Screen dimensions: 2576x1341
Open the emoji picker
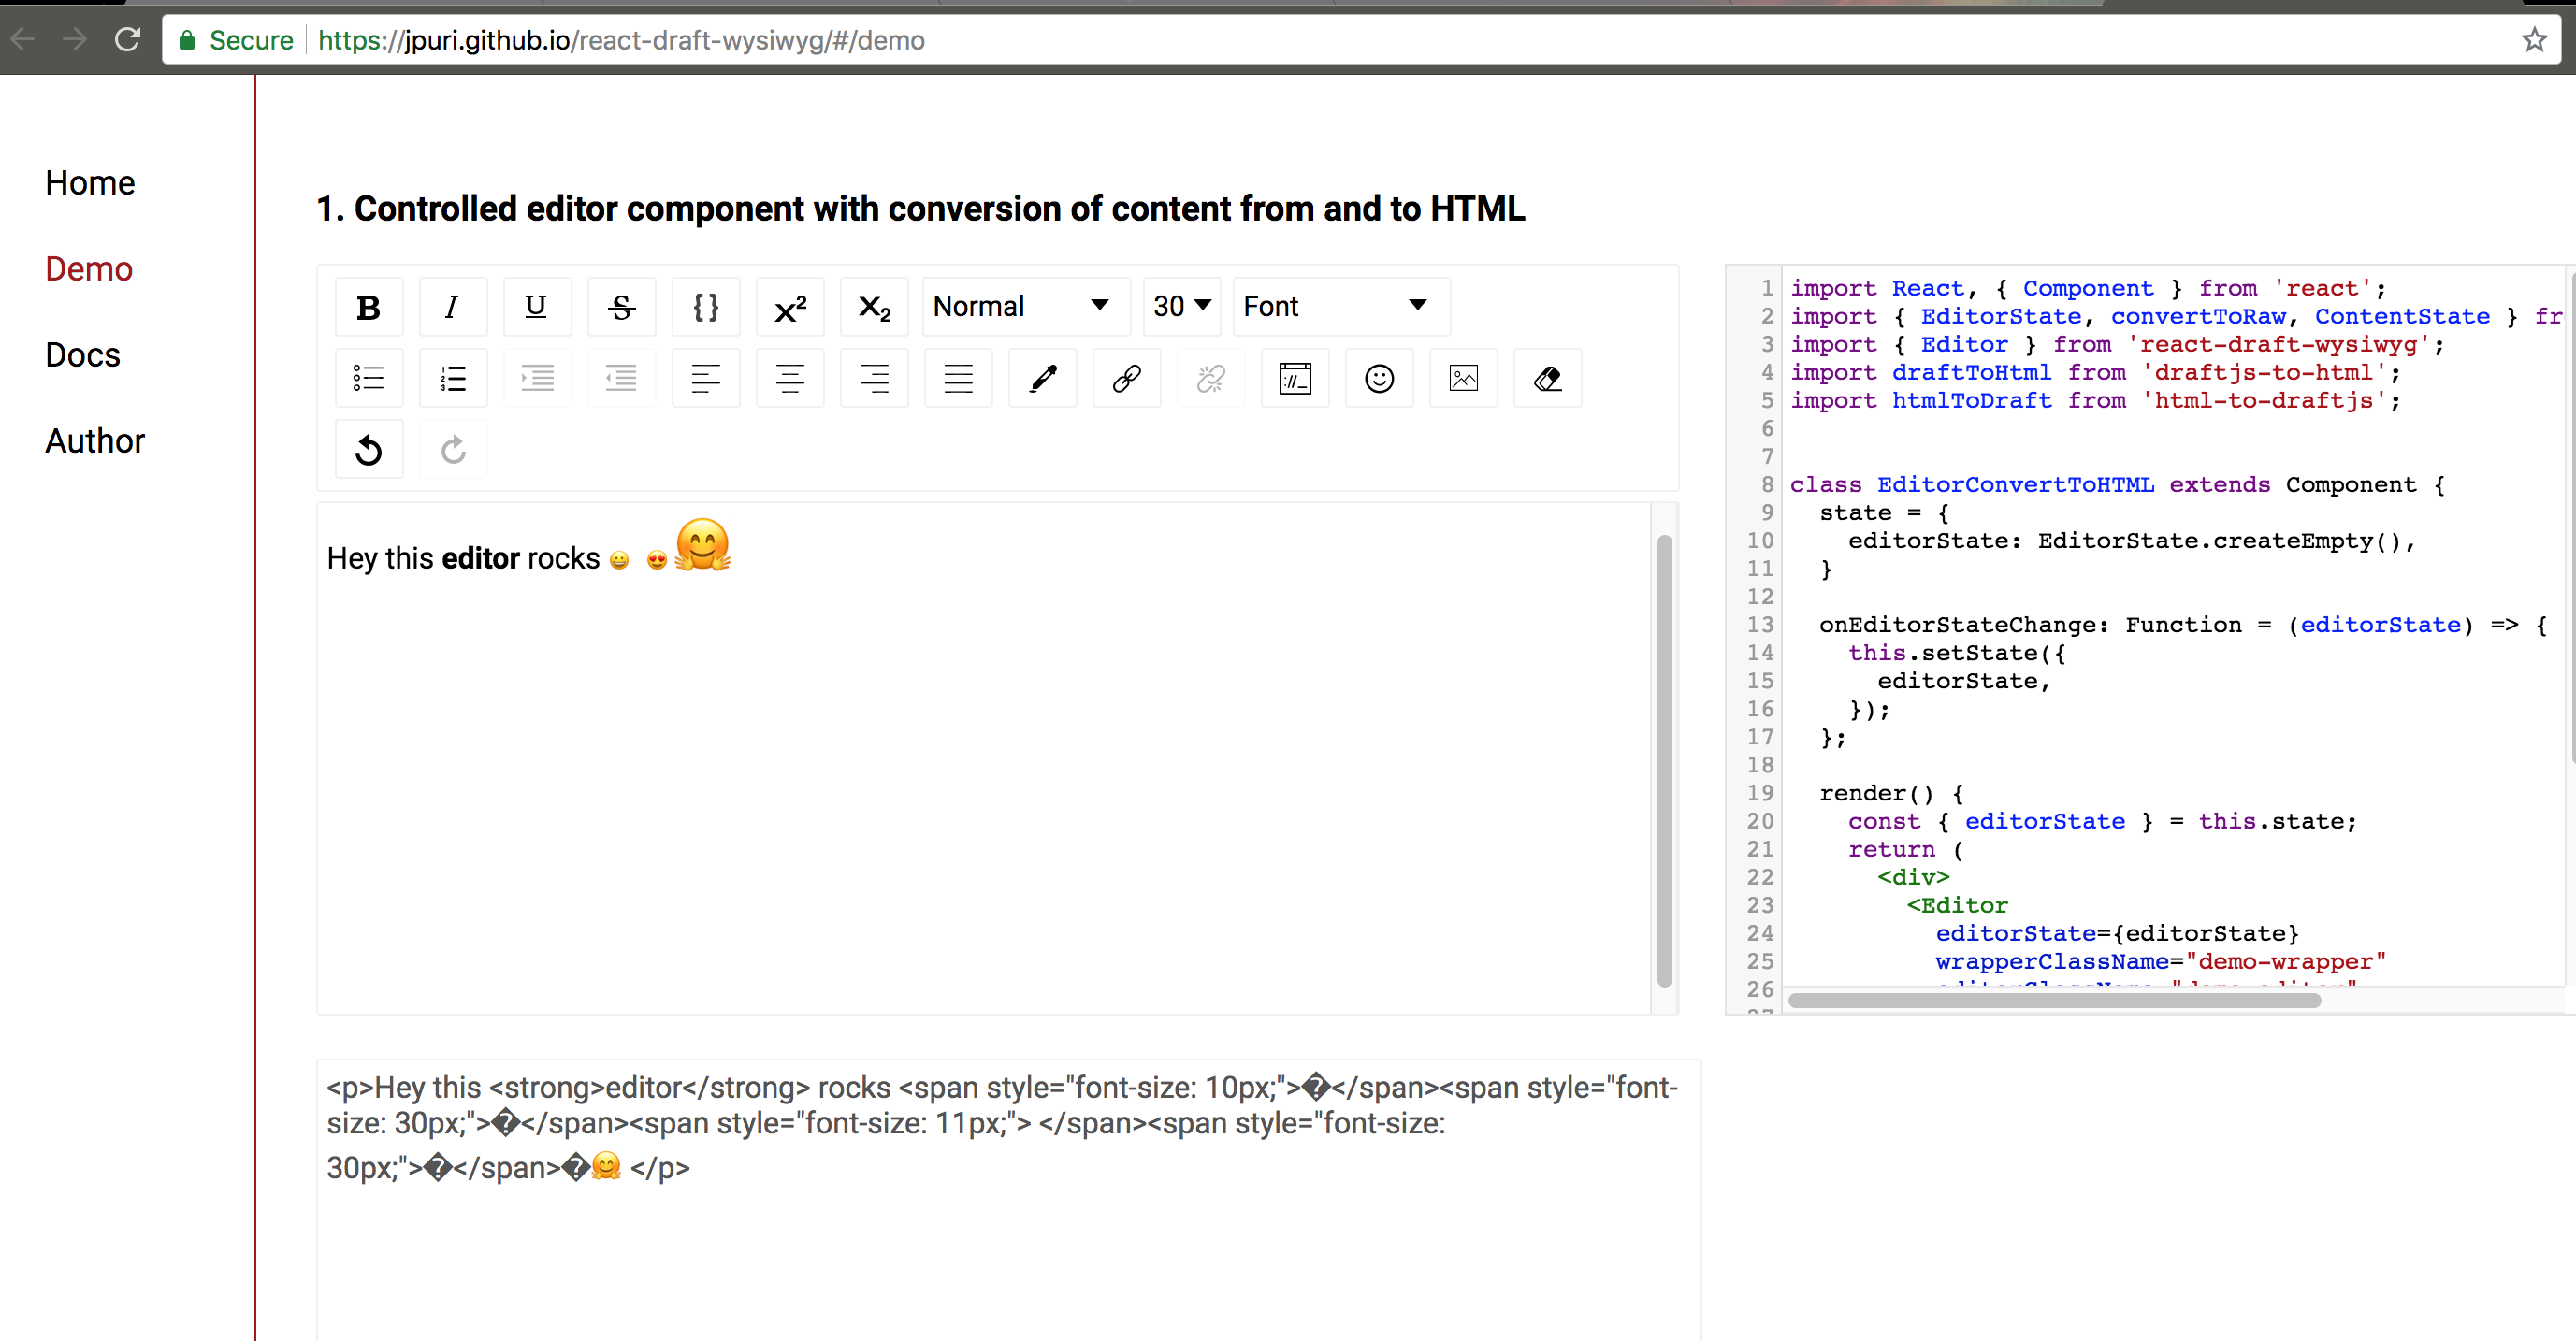(x=1378, y=378)
